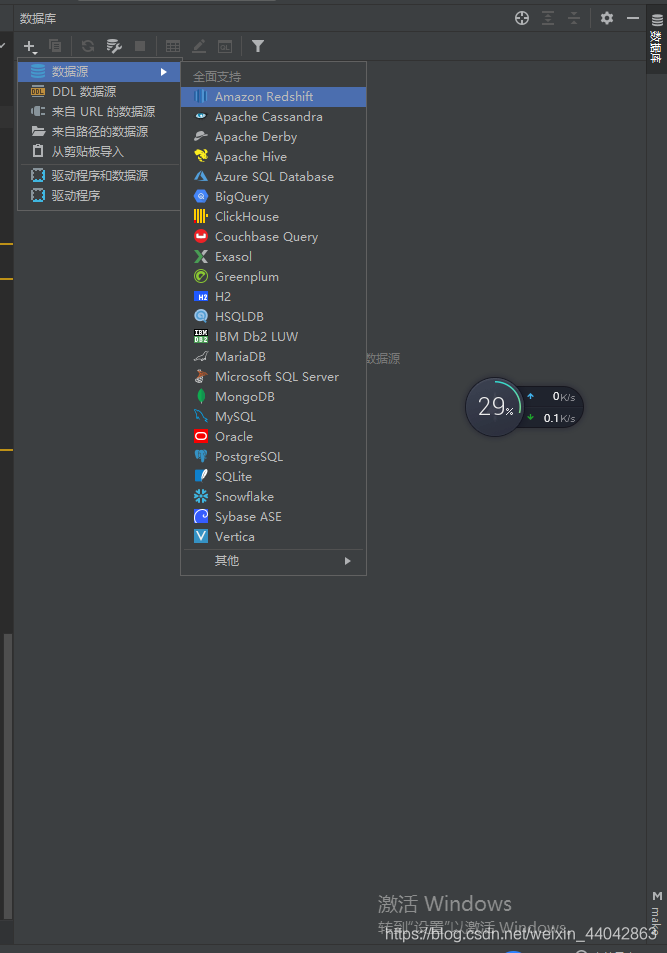Viewport: 667px width, 953px height.
Task: Click the network speed indicator 0.1K/s
Action: pos(552,418)
